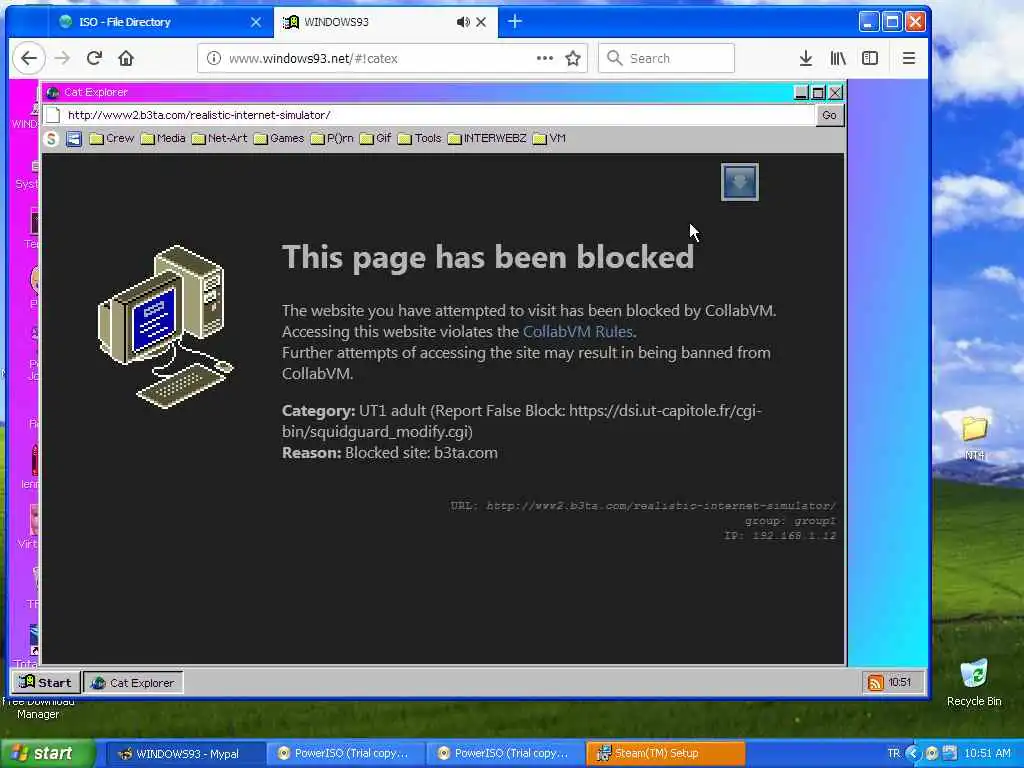Open the Gif bookmarks folder
Image resolution: width=1024 pixels, height=768 pixels.
click(376, 138)
